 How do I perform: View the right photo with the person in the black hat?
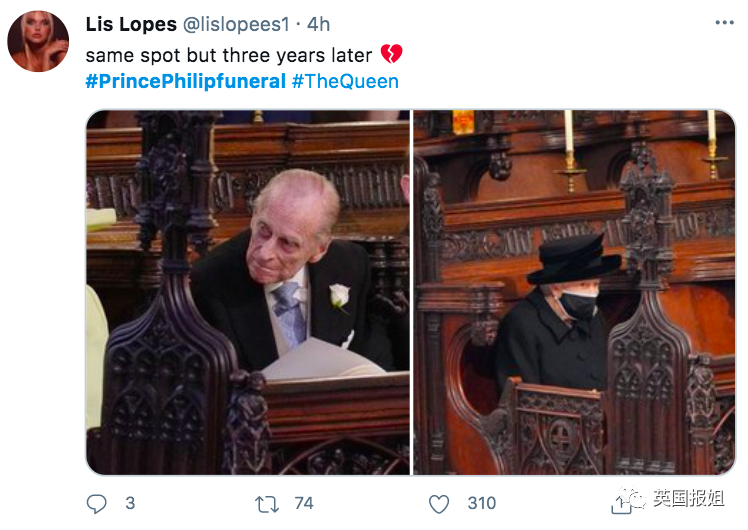(574, 292)
